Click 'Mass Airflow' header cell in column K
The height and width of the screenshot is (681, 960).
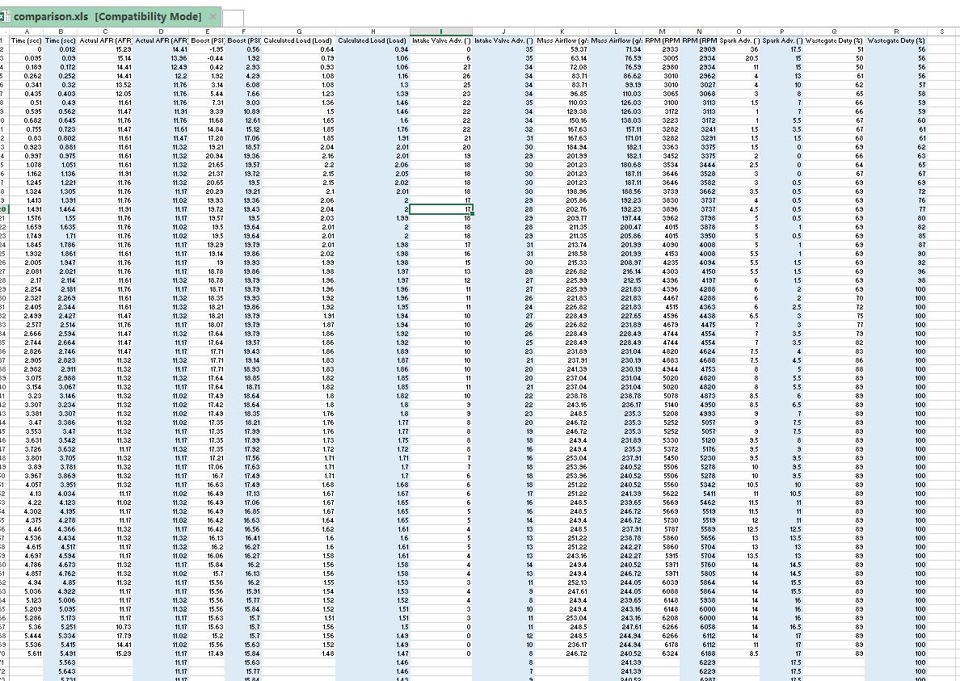pyautogui.click(x=562, y=40)
